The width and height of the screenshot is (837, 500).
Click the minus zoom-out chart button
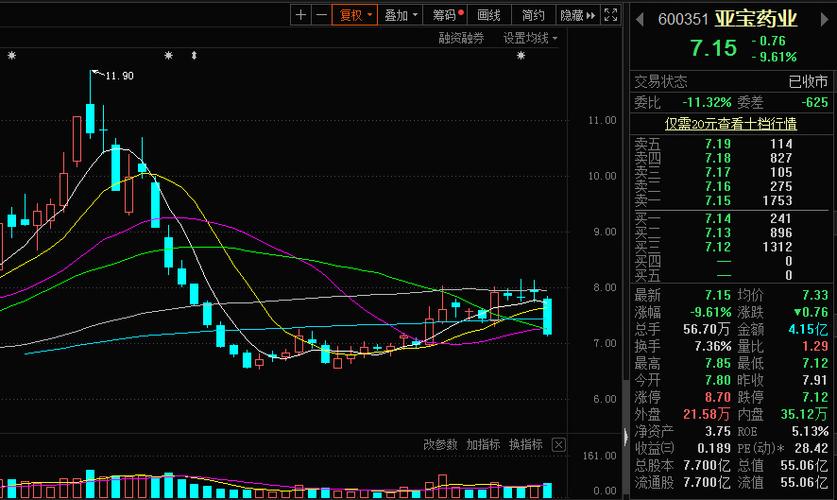tap(320, 15)
